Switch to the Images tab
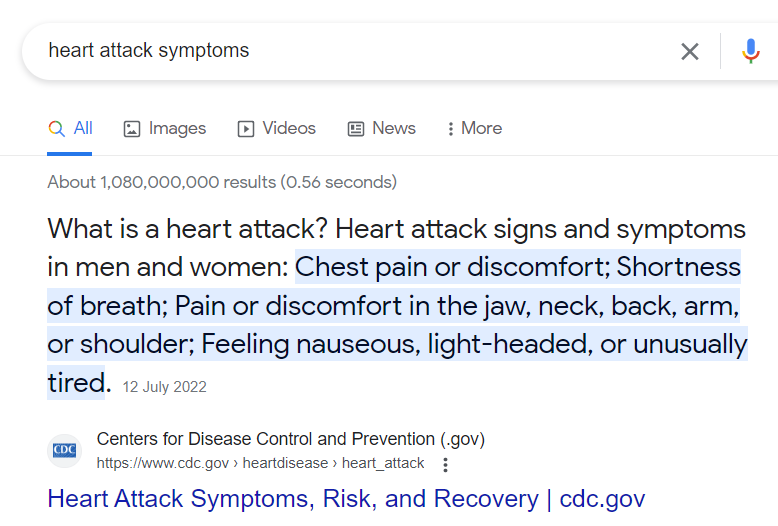Screen dimensions: 778x526 177,129
